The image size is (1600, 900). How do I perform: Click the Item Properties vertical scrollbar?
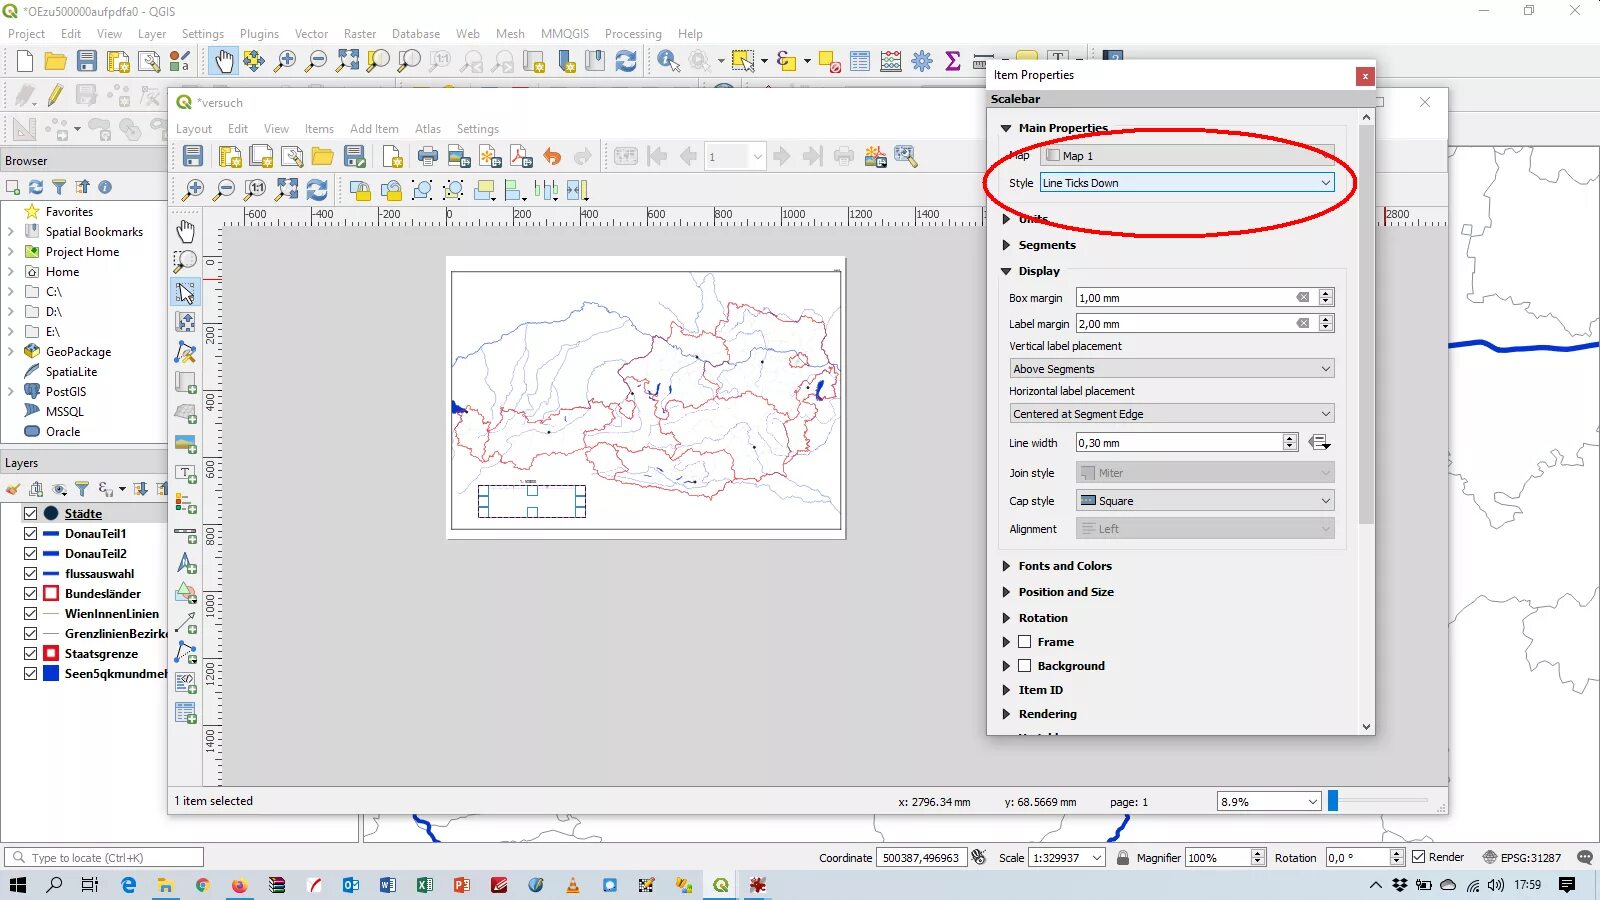1366,324
